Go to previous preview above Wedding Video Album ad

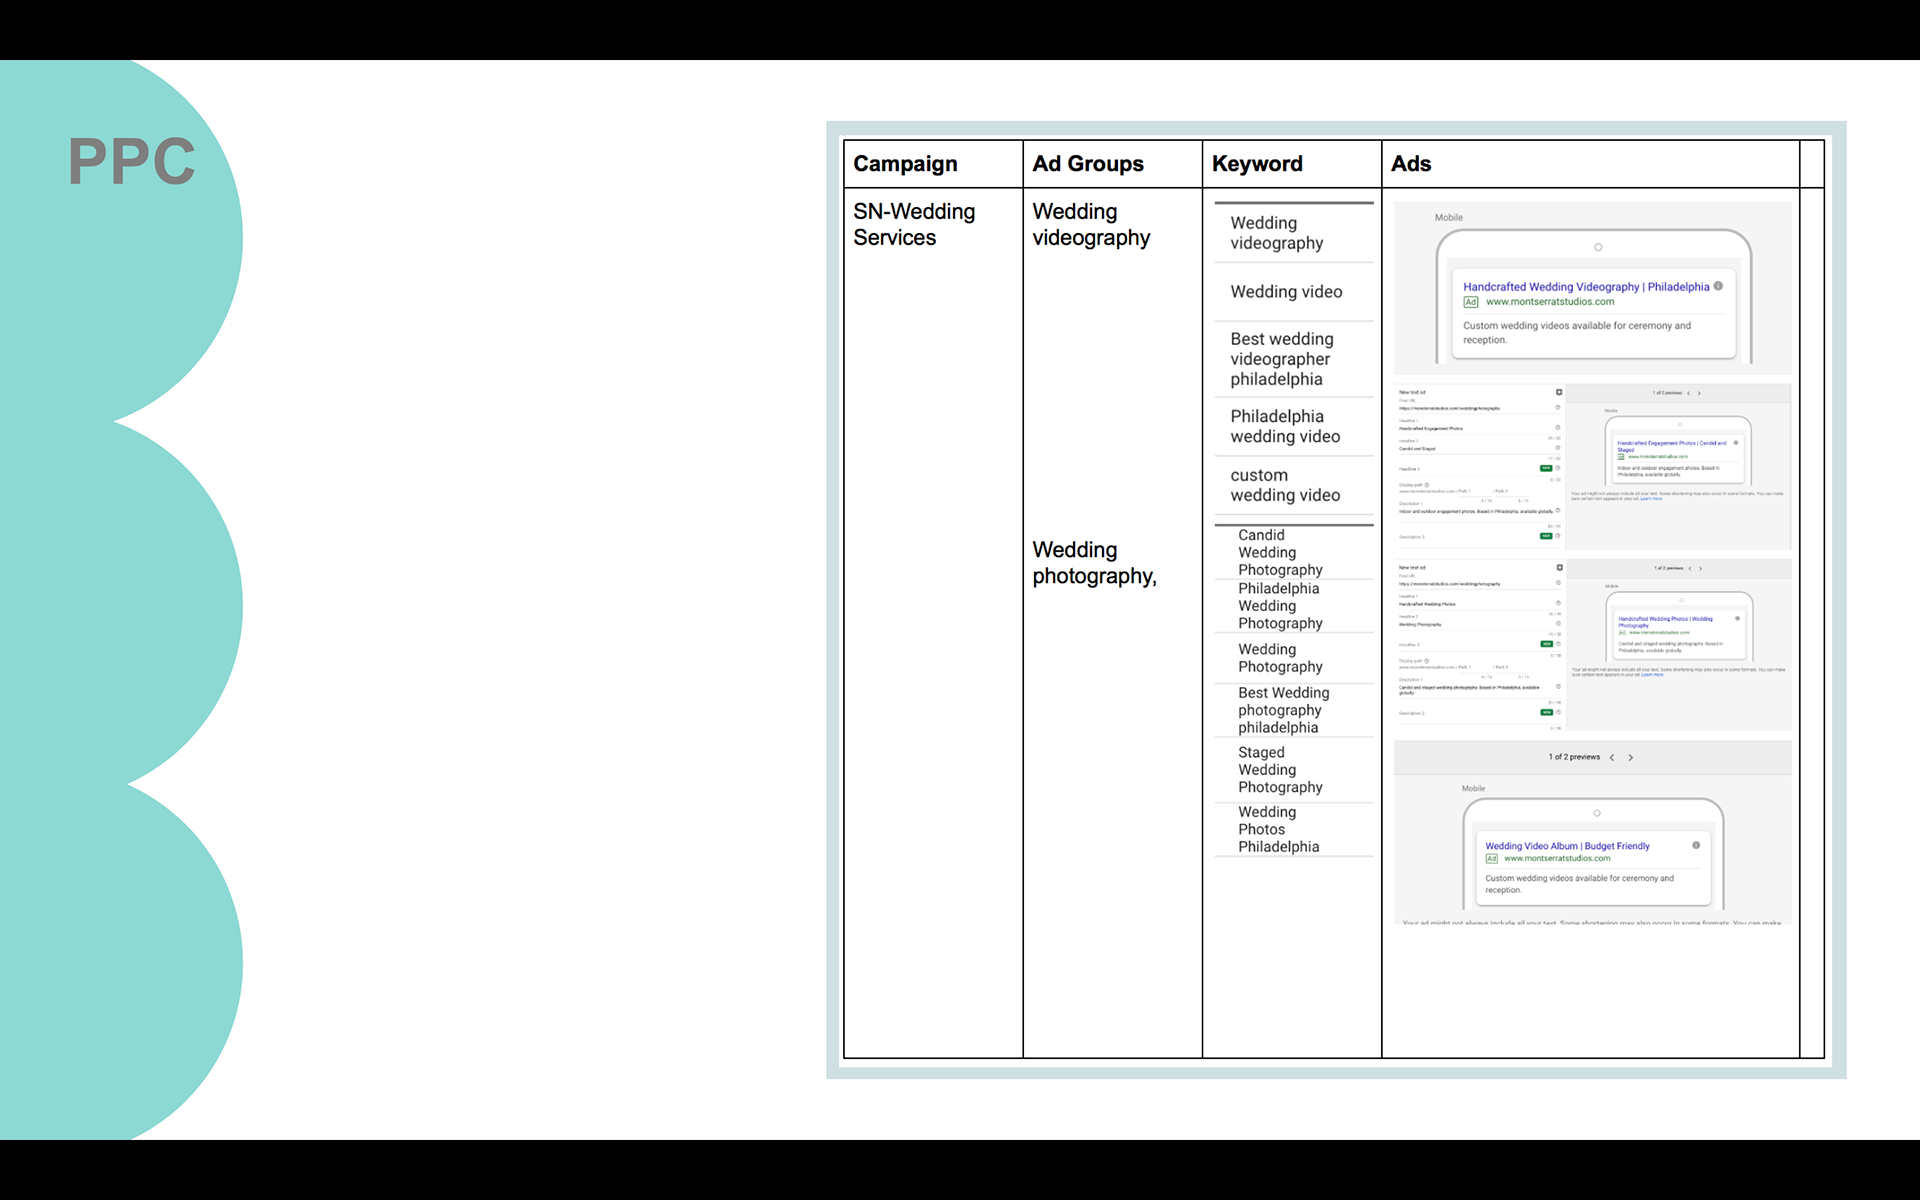tap(1612, 757)
